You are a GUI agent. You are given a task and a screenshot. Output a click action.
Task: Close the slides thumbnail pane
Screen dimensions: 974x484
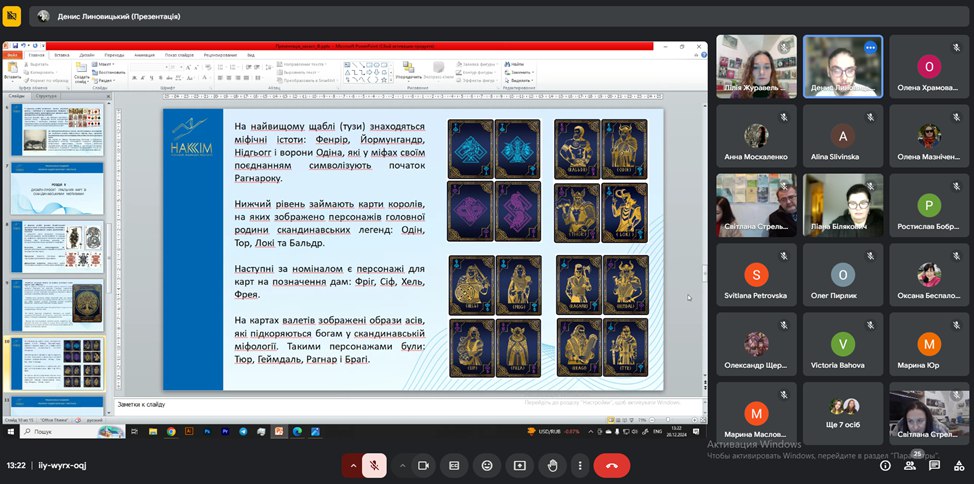108,97
